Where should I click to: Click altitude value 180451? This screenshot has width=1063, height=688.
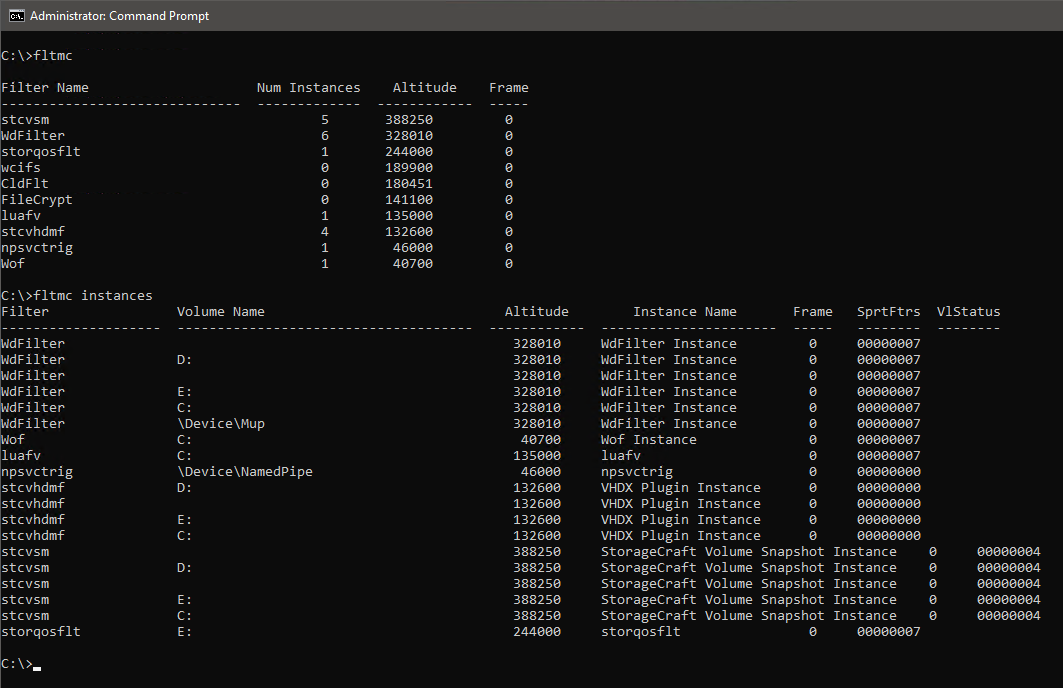pos(409,184)
